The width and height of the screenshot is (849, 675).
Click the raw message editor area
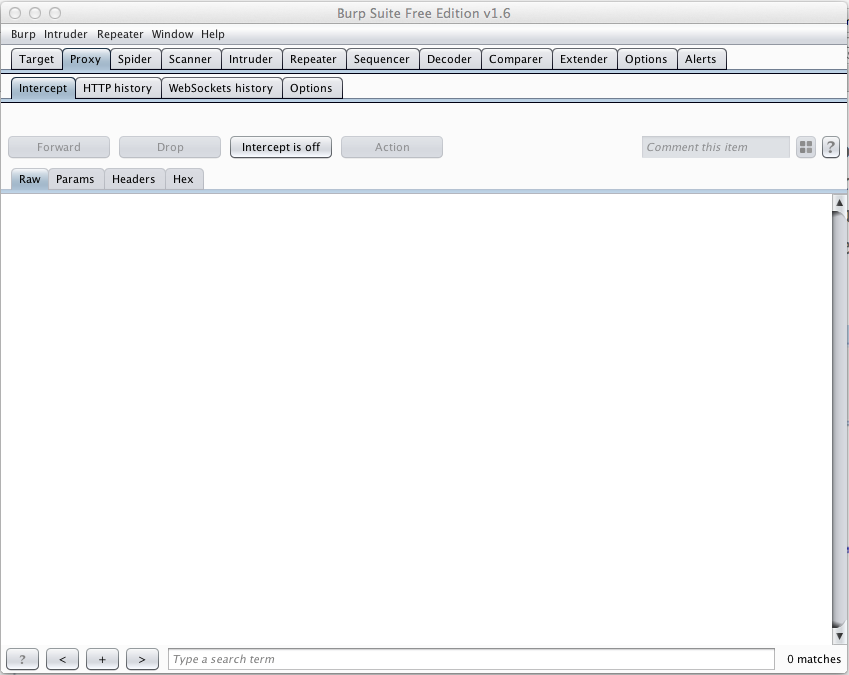click(x=416, y=417)
